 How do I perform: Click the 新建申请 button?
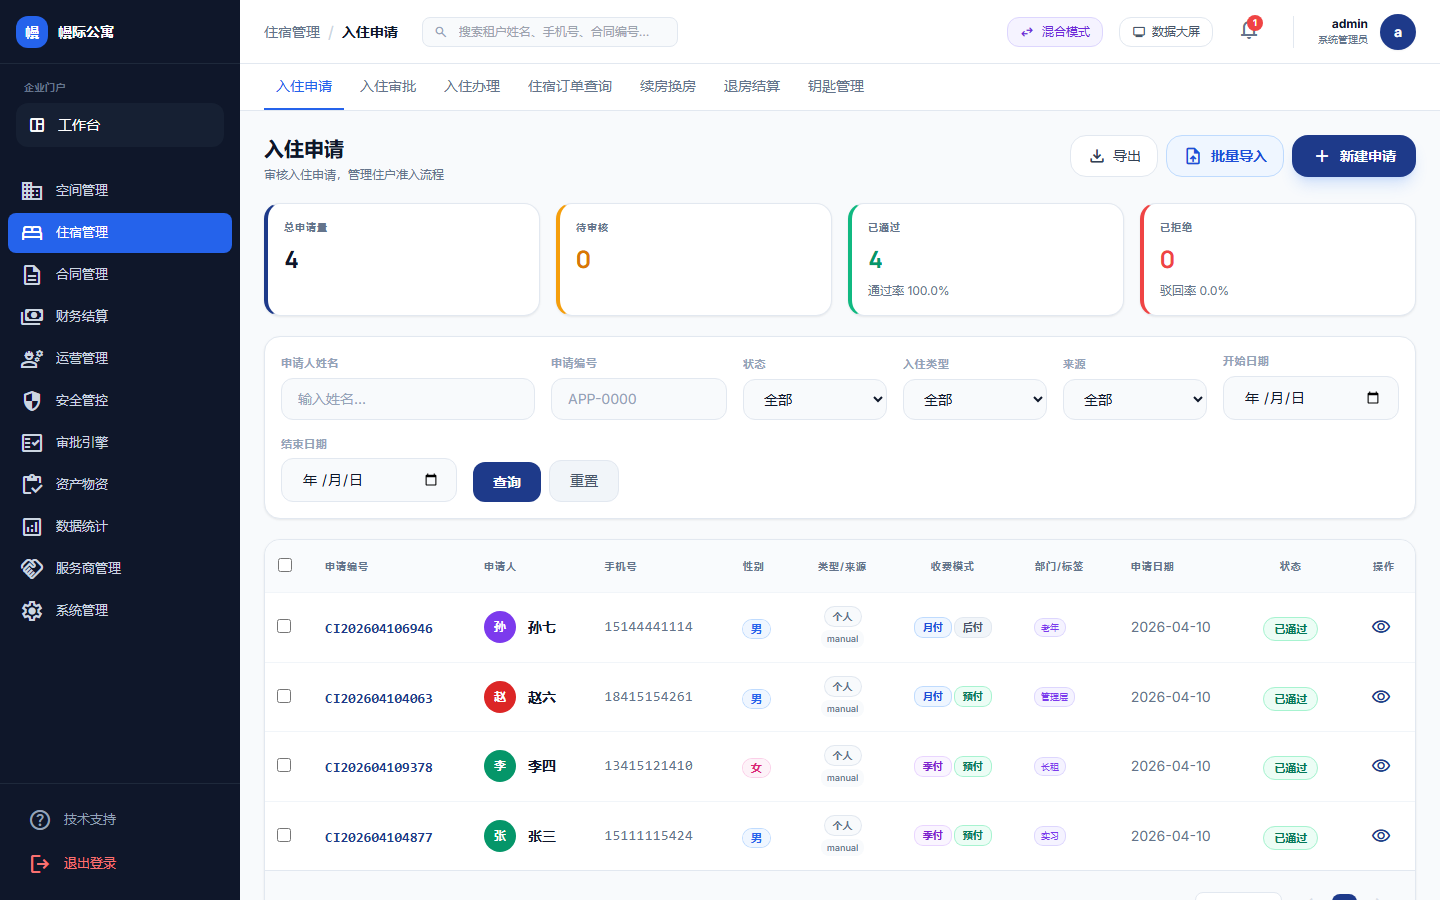1354,156
